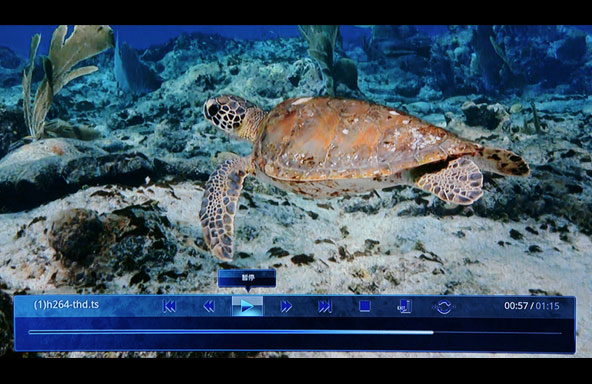The image size is (592, 384).
Task: Click the total duration 01:15
Action: click(547, 306)
